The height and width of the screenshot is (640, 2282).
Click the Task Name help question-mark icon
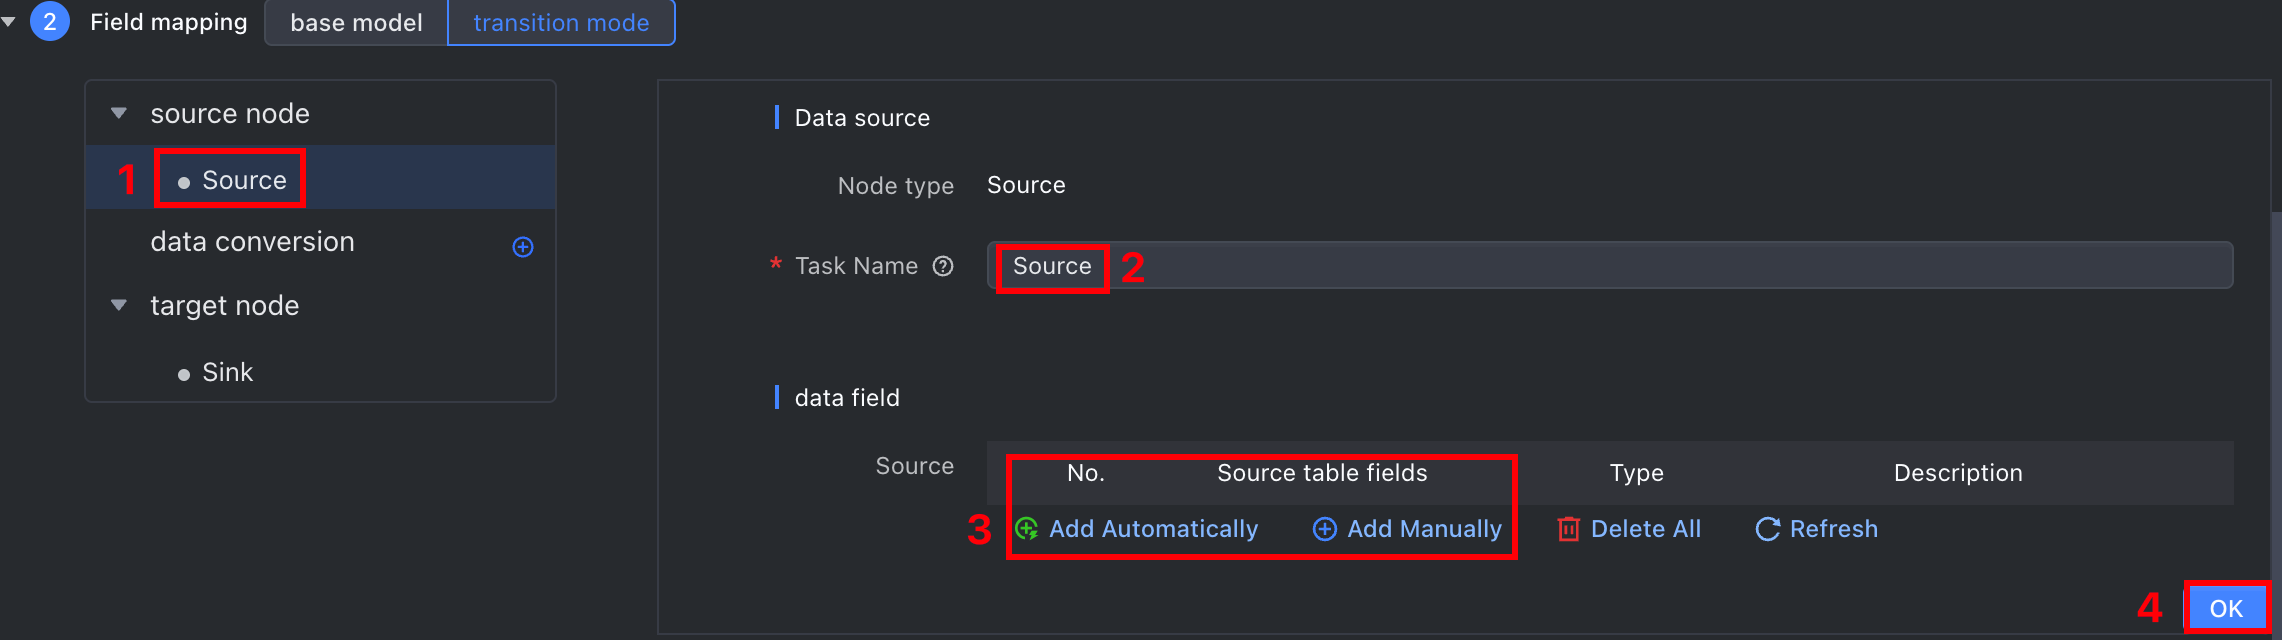[x=943, y=266]
